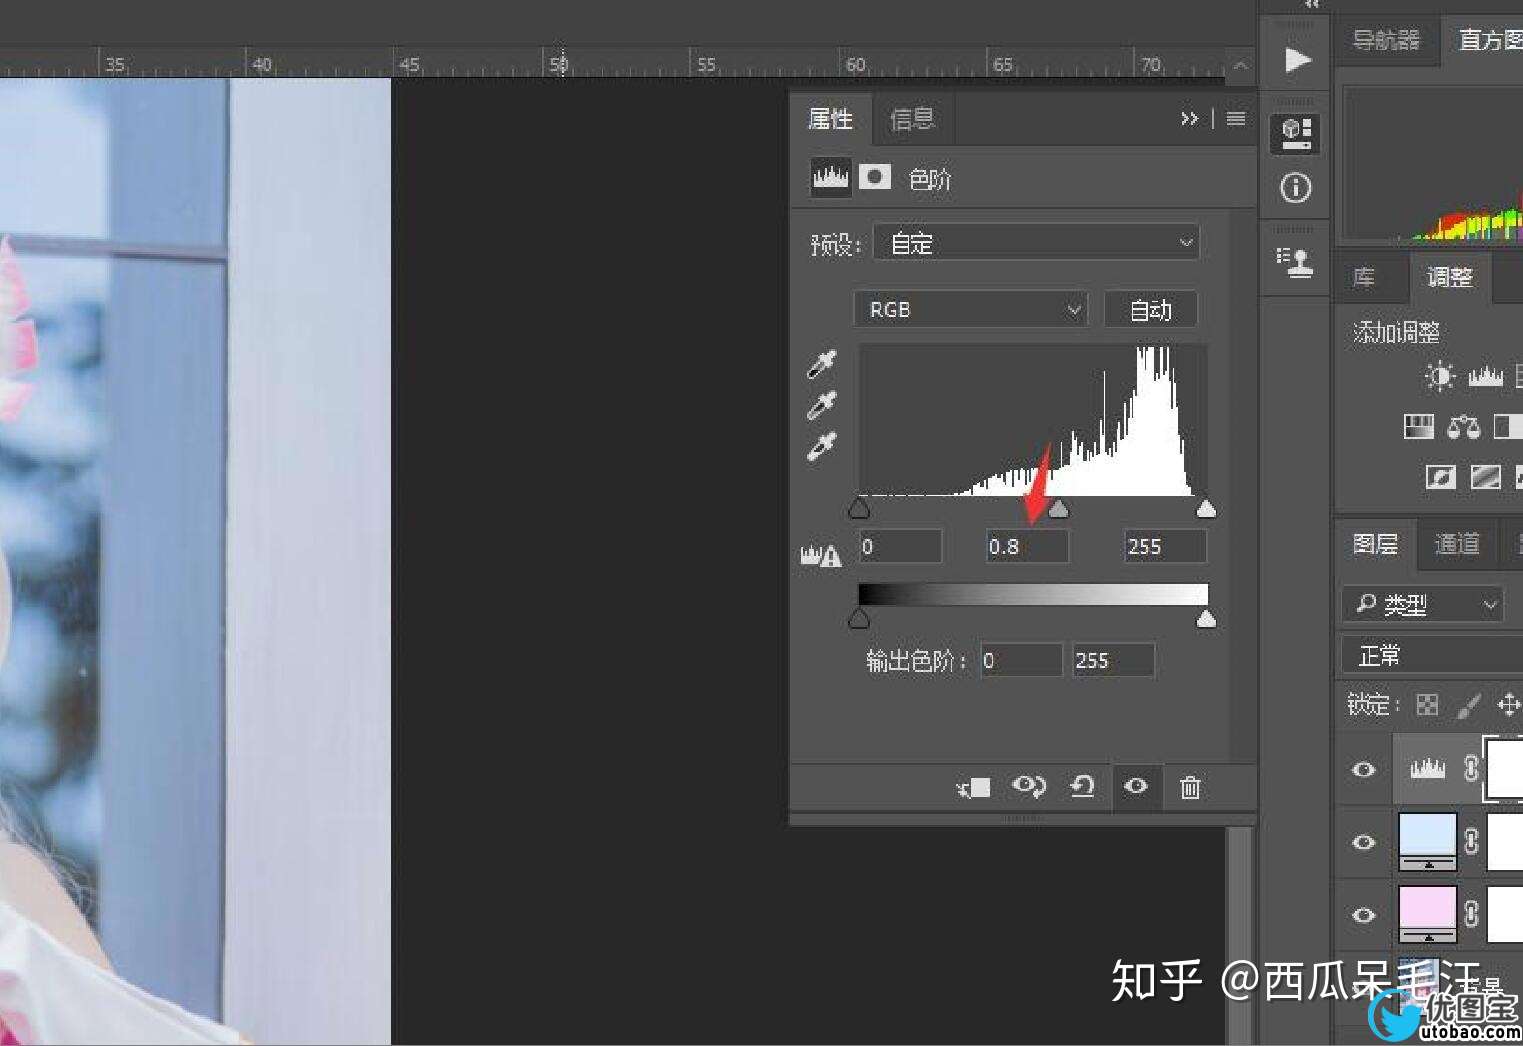Click the output white slider handle
Screen dimensions: 1523x1046
tap(1207, 619)
